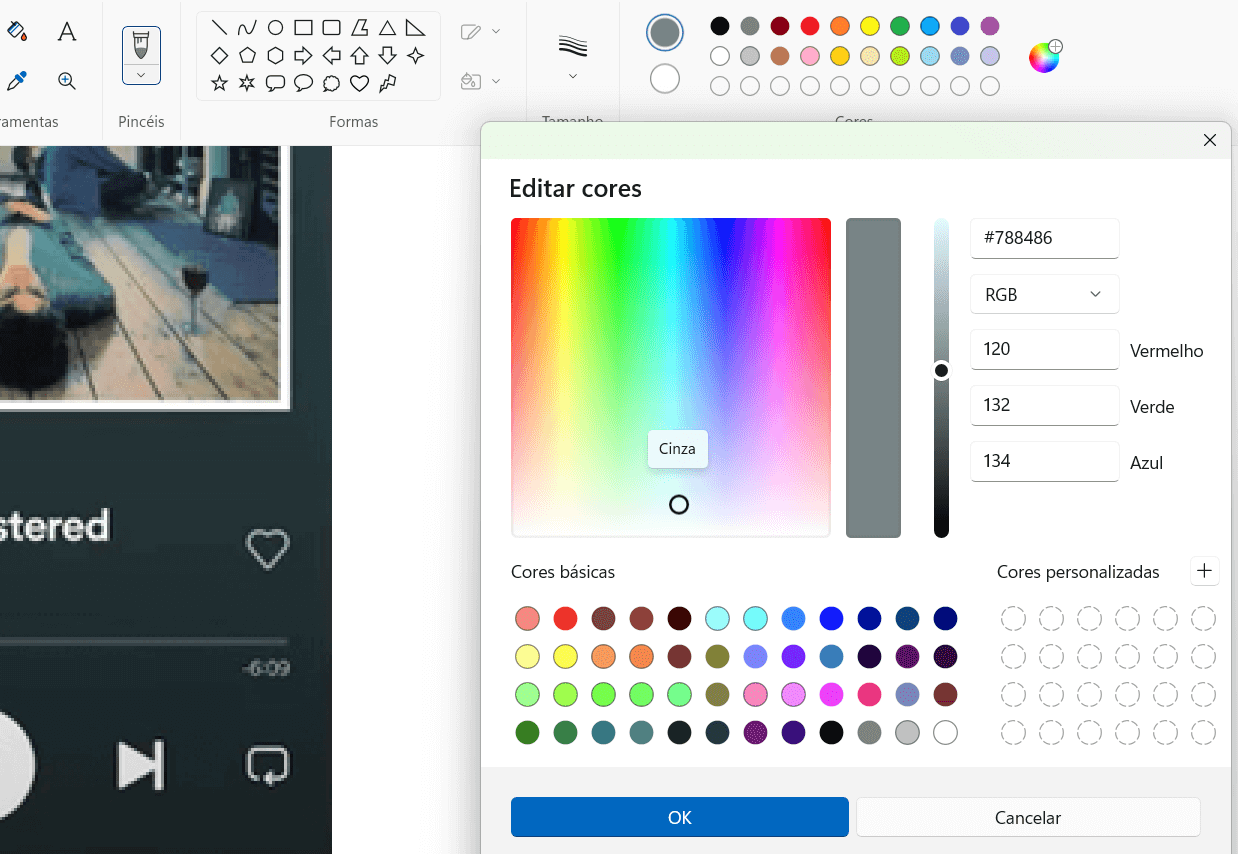Select the Text tool

[x=67, y=32]
